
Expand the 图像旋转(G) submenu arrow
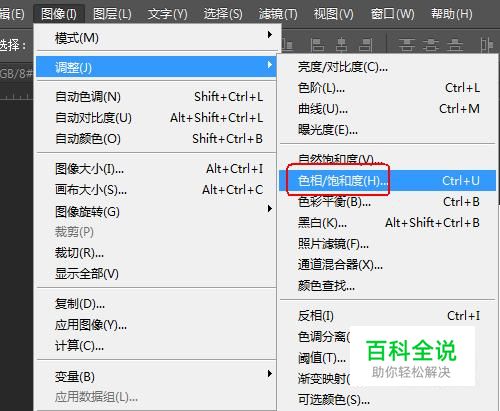[x=270, y=209]
